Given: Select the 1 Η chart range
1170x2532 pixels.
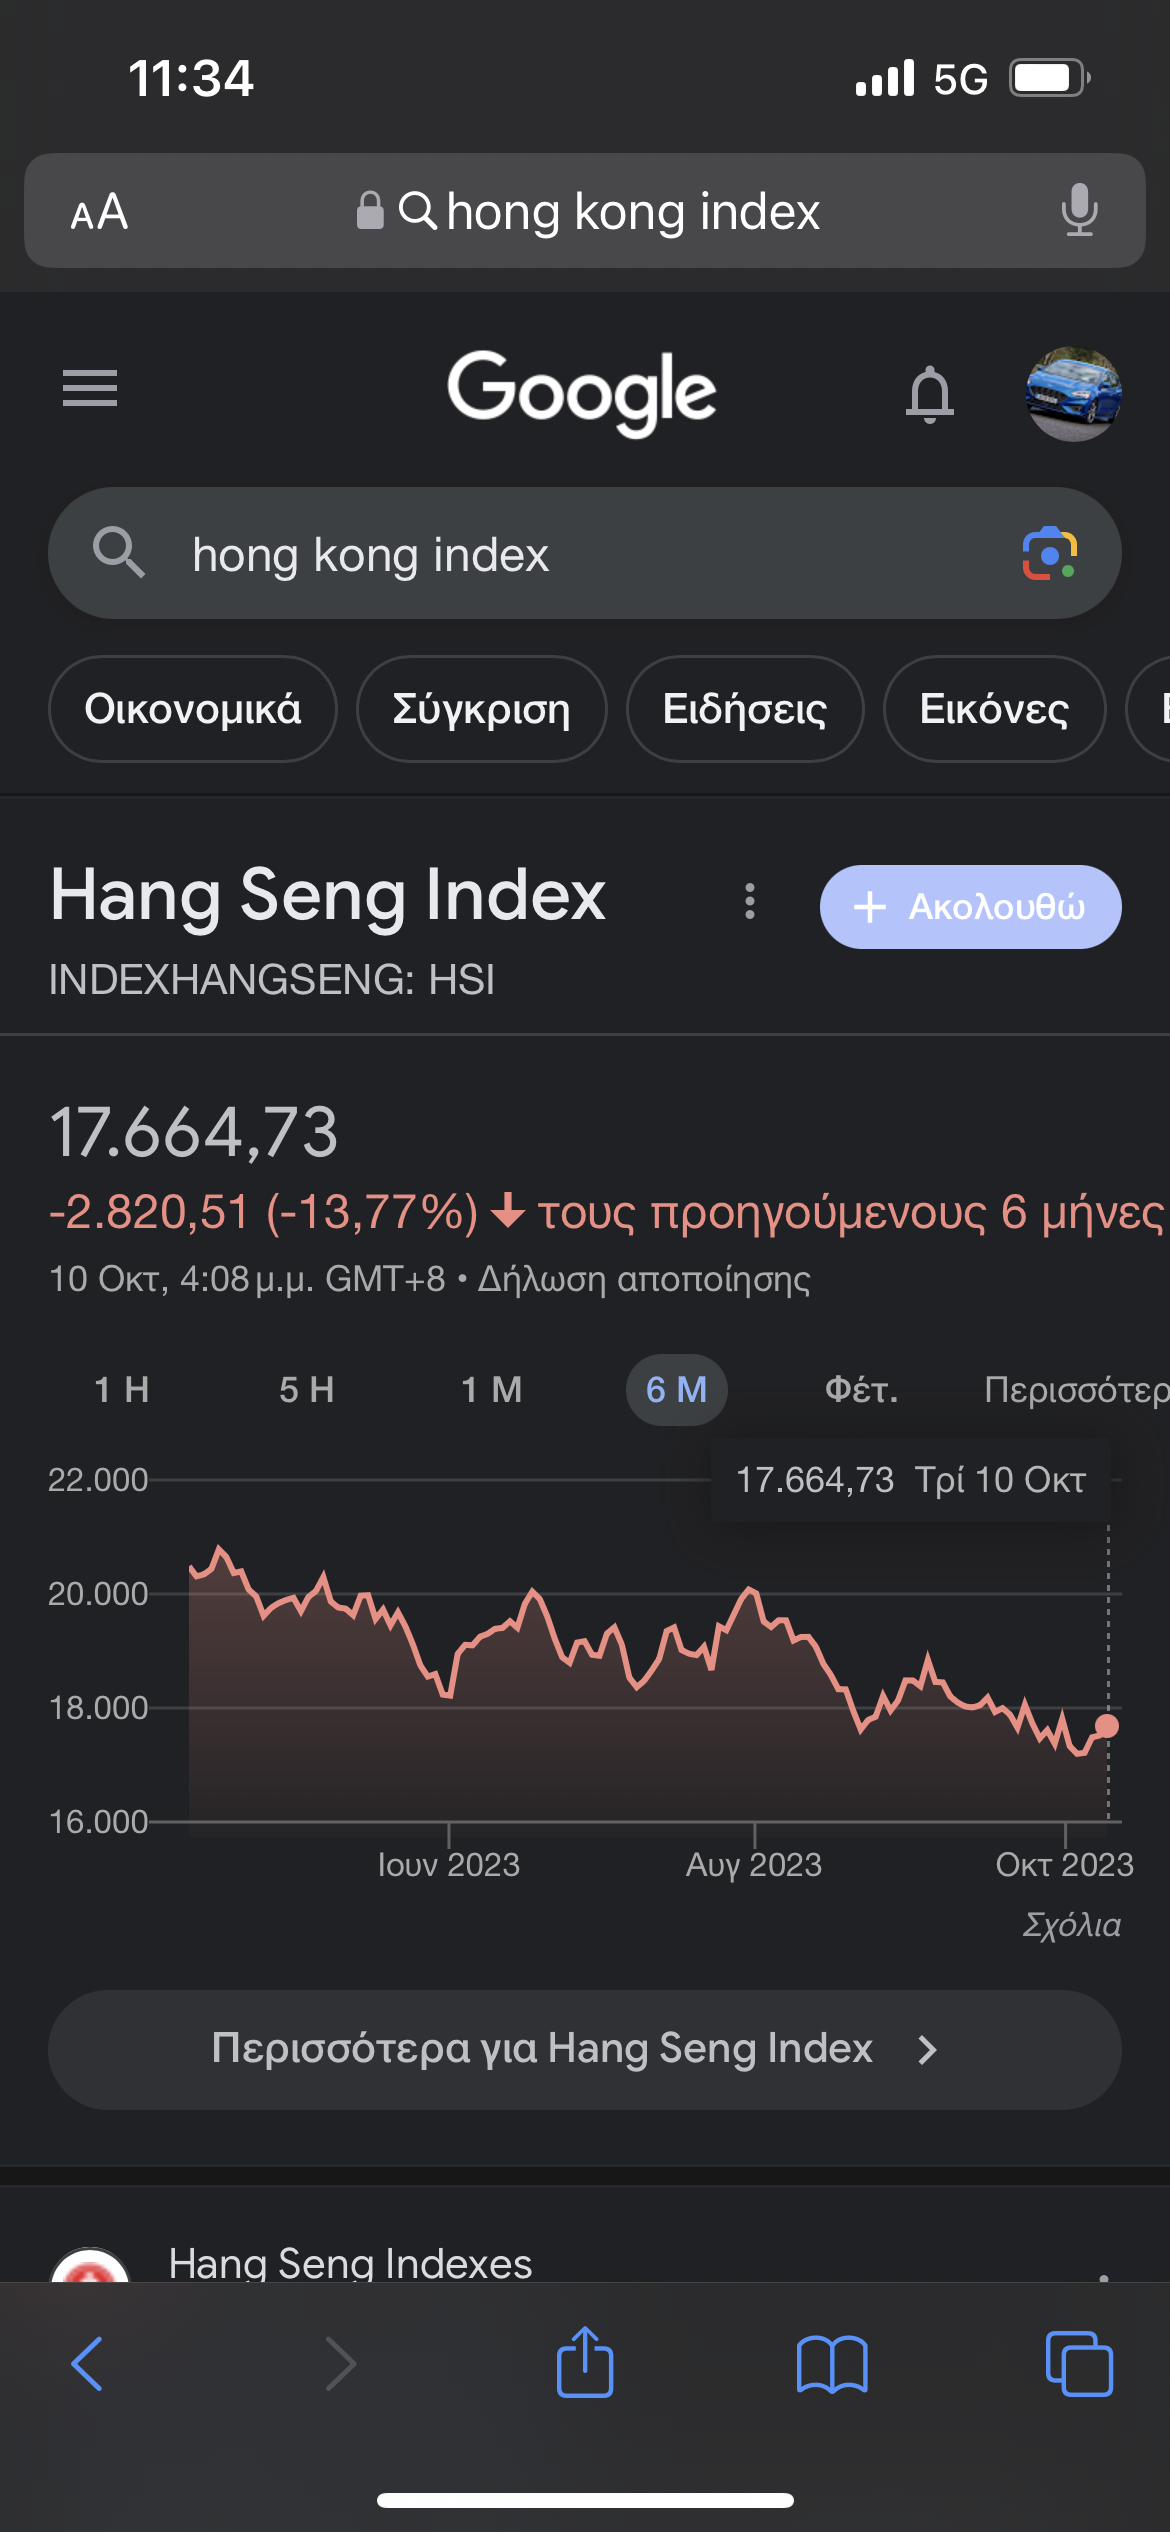Looking at the screenshot, I should coord(122,1389).
